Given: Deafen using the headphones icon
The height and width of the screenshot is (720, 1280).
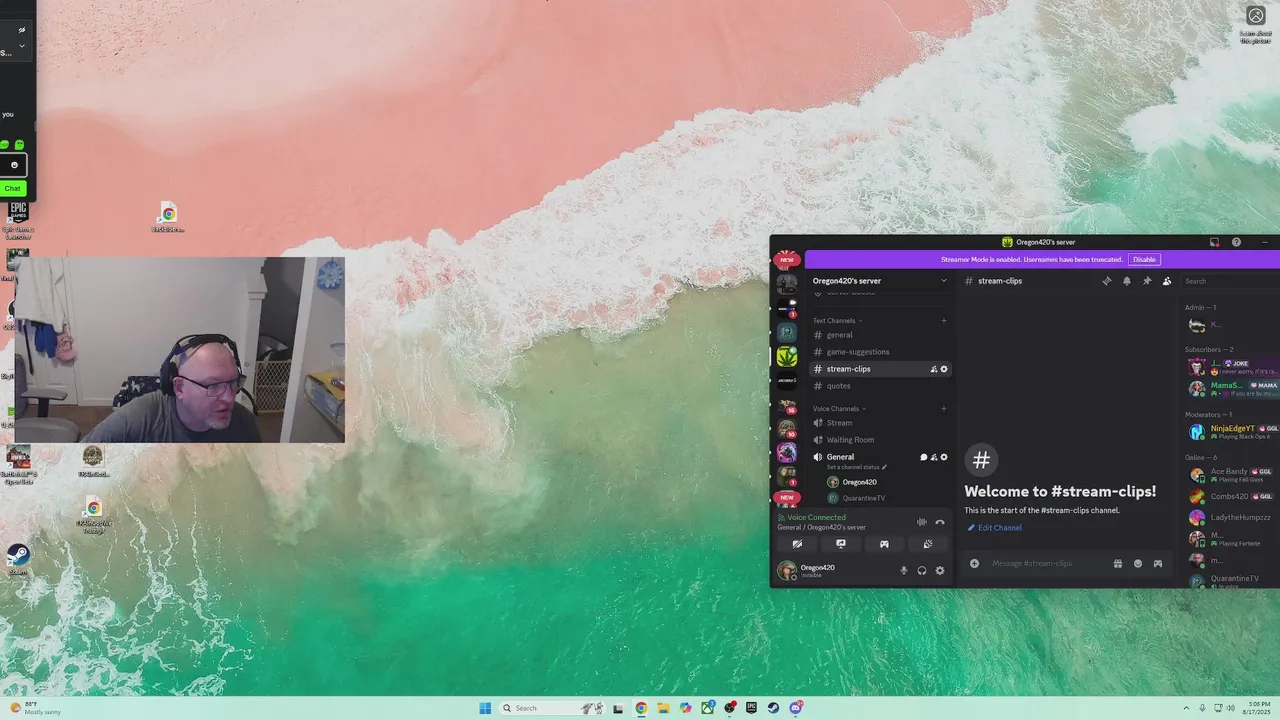Looking at the screenshot, I should 922,571.
